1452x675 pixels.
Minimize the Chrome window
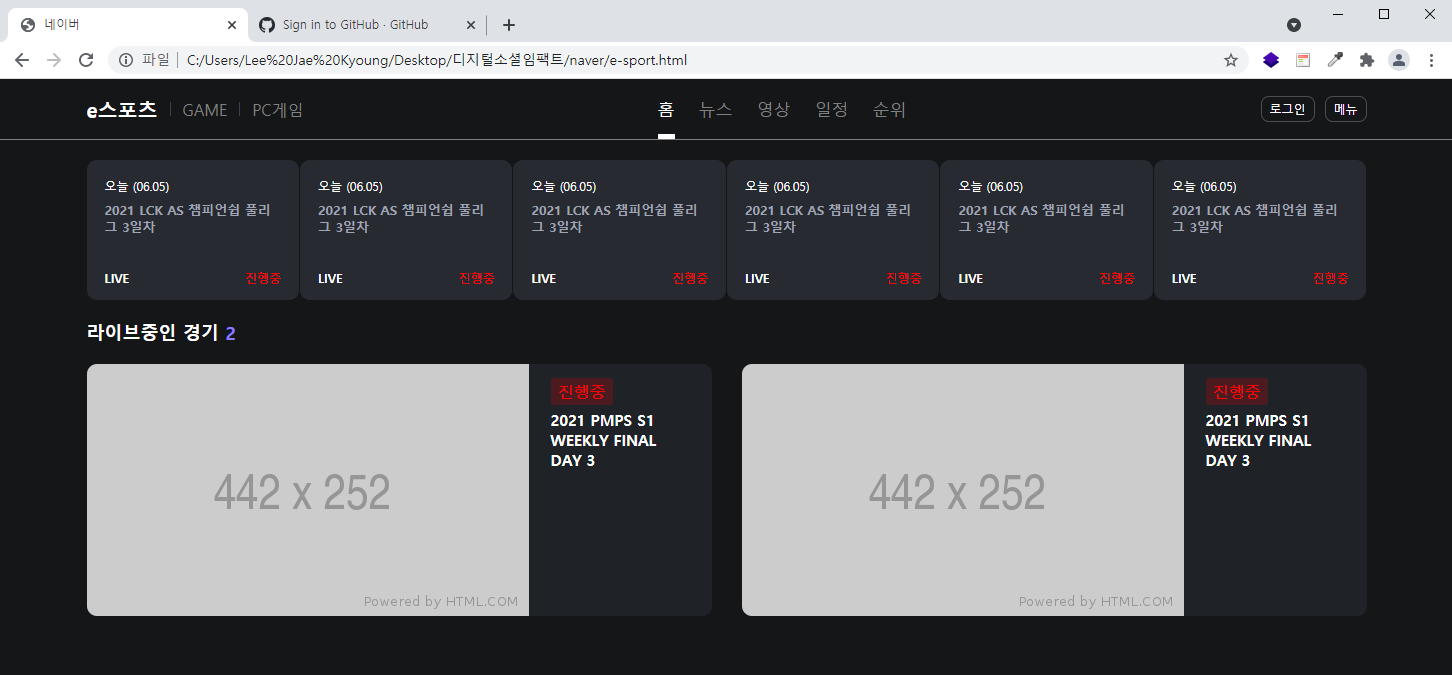click(1337, 14)
